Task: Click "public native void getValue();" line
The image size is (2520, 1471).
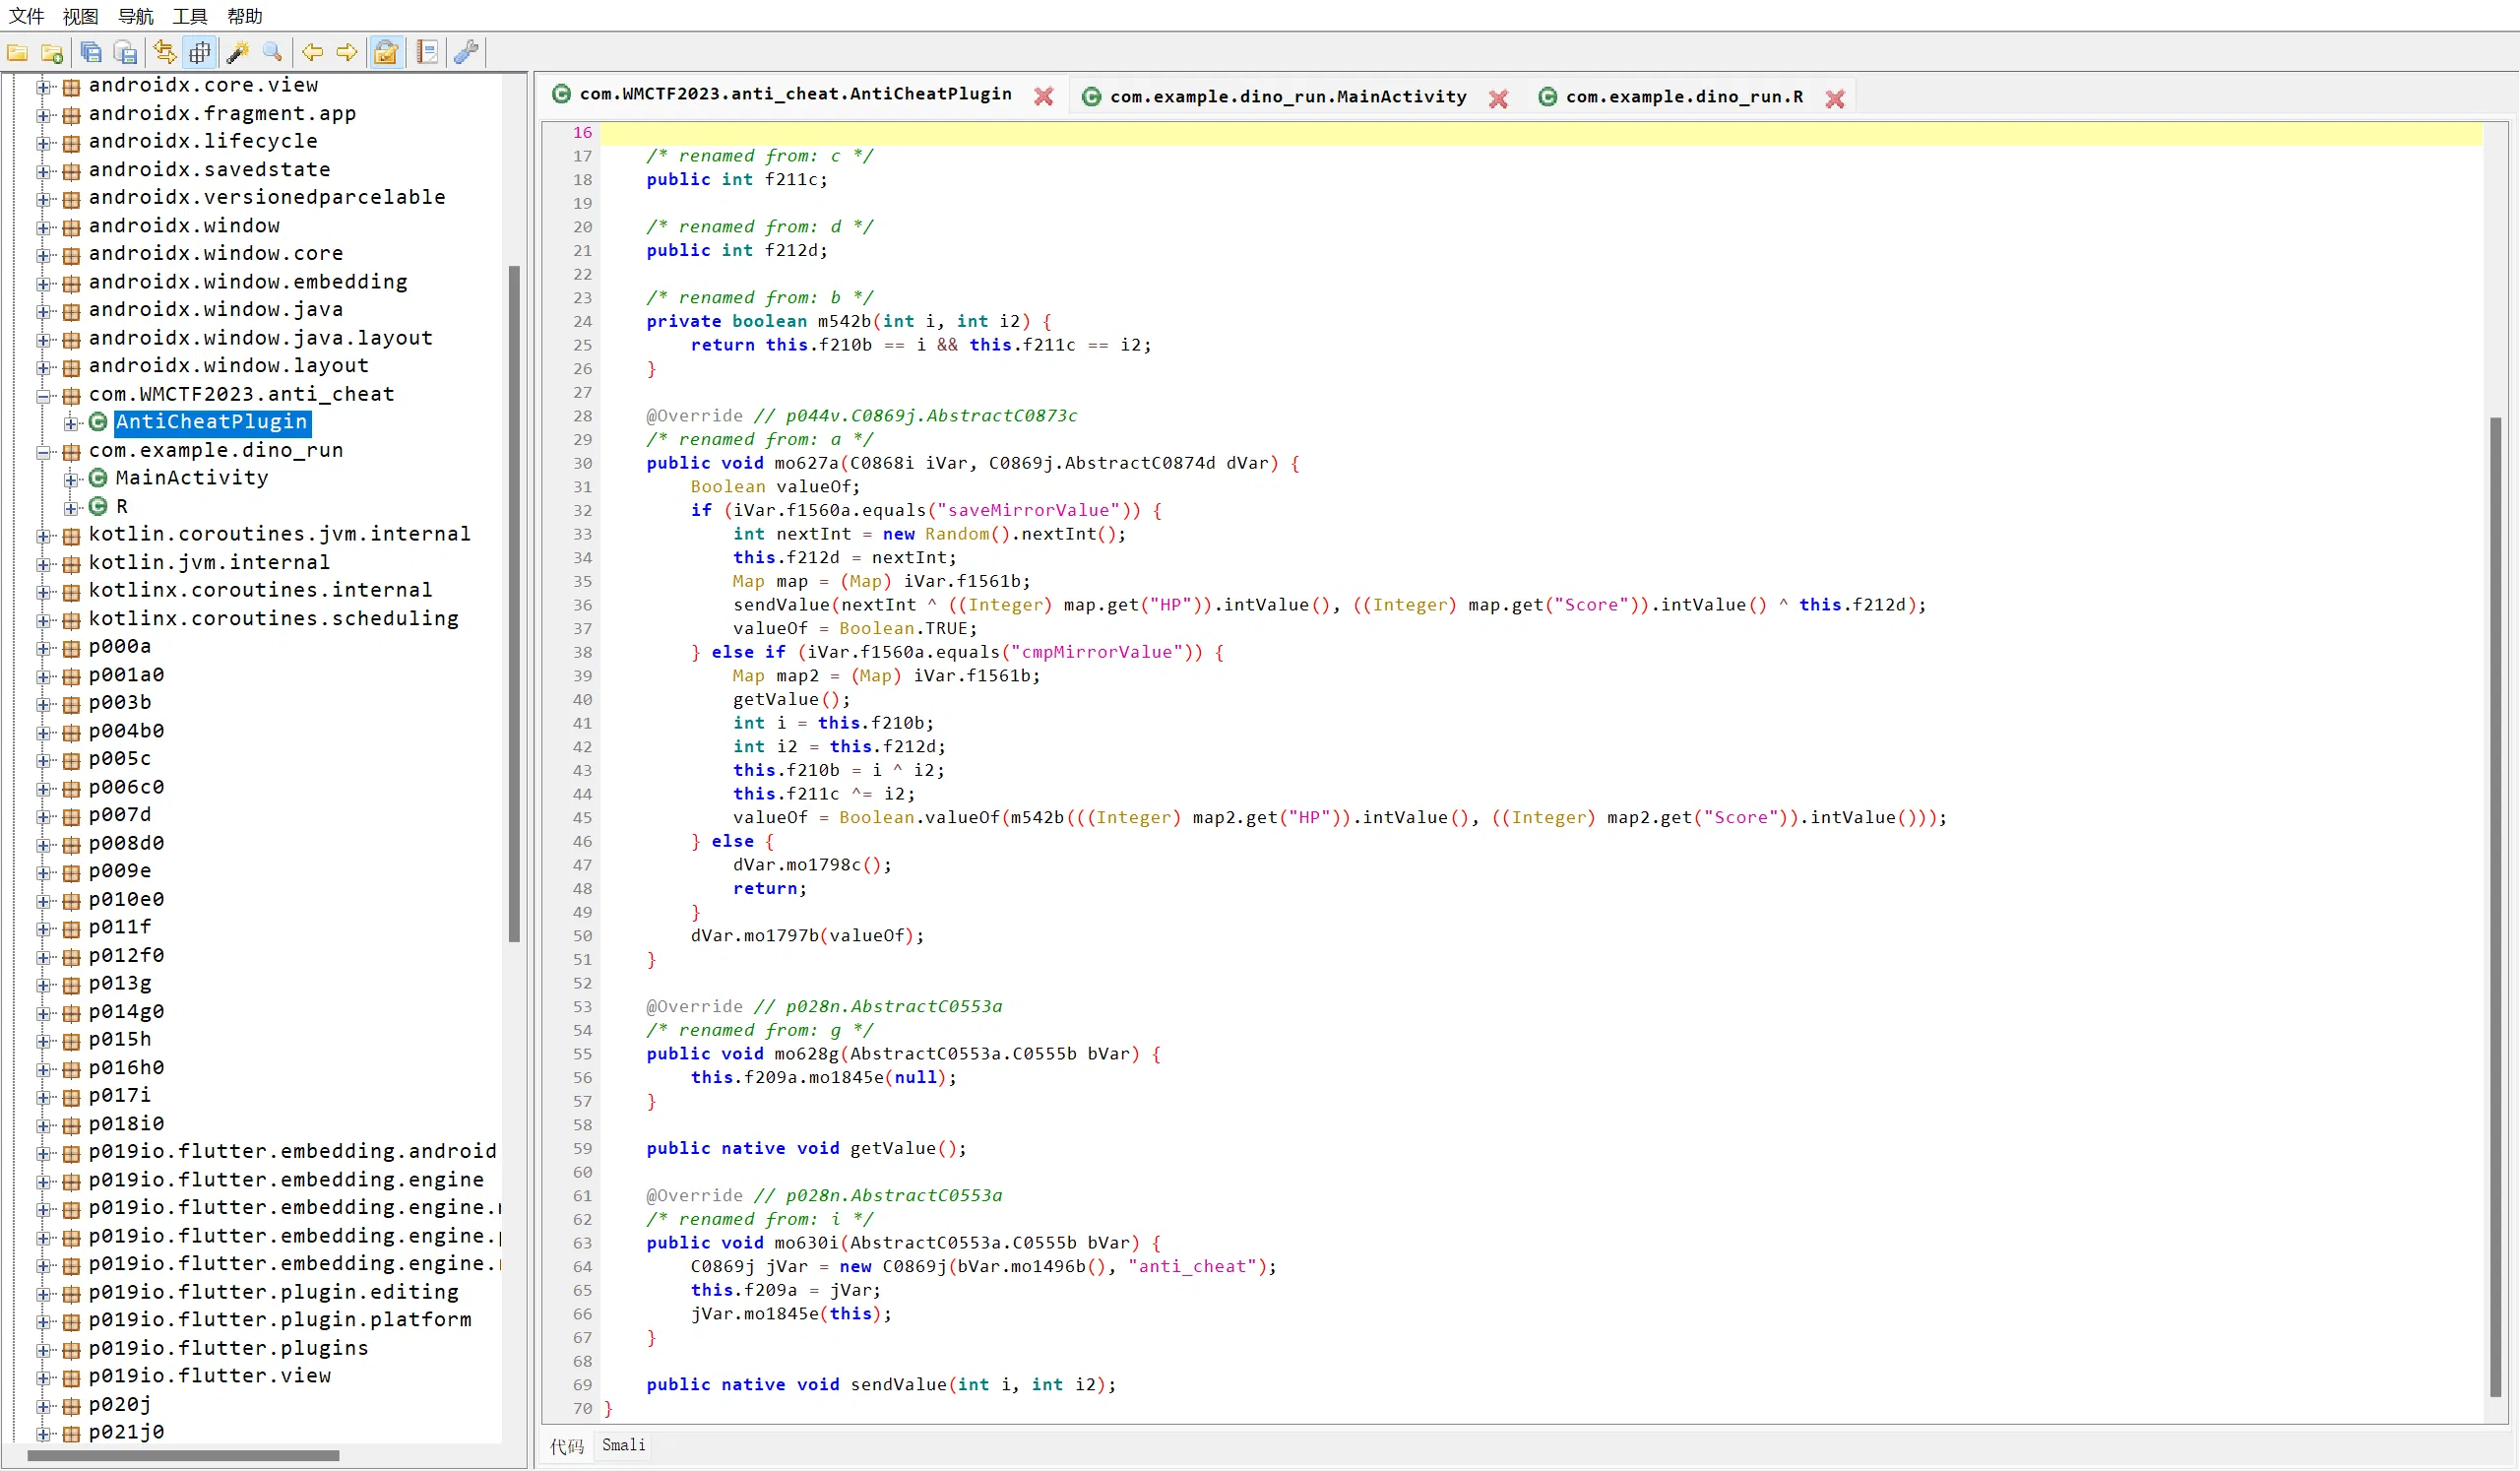Action: (806, 1148)
